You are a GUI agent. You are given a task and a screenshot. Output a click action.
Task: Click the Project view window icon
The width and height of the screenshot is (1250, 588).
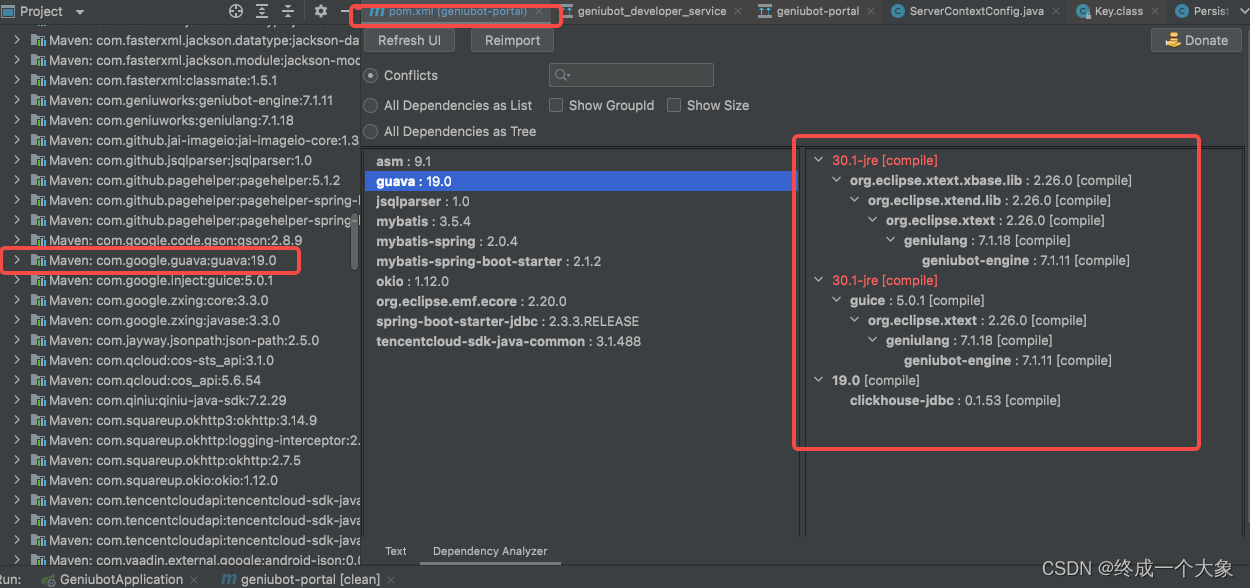(8, 11)
